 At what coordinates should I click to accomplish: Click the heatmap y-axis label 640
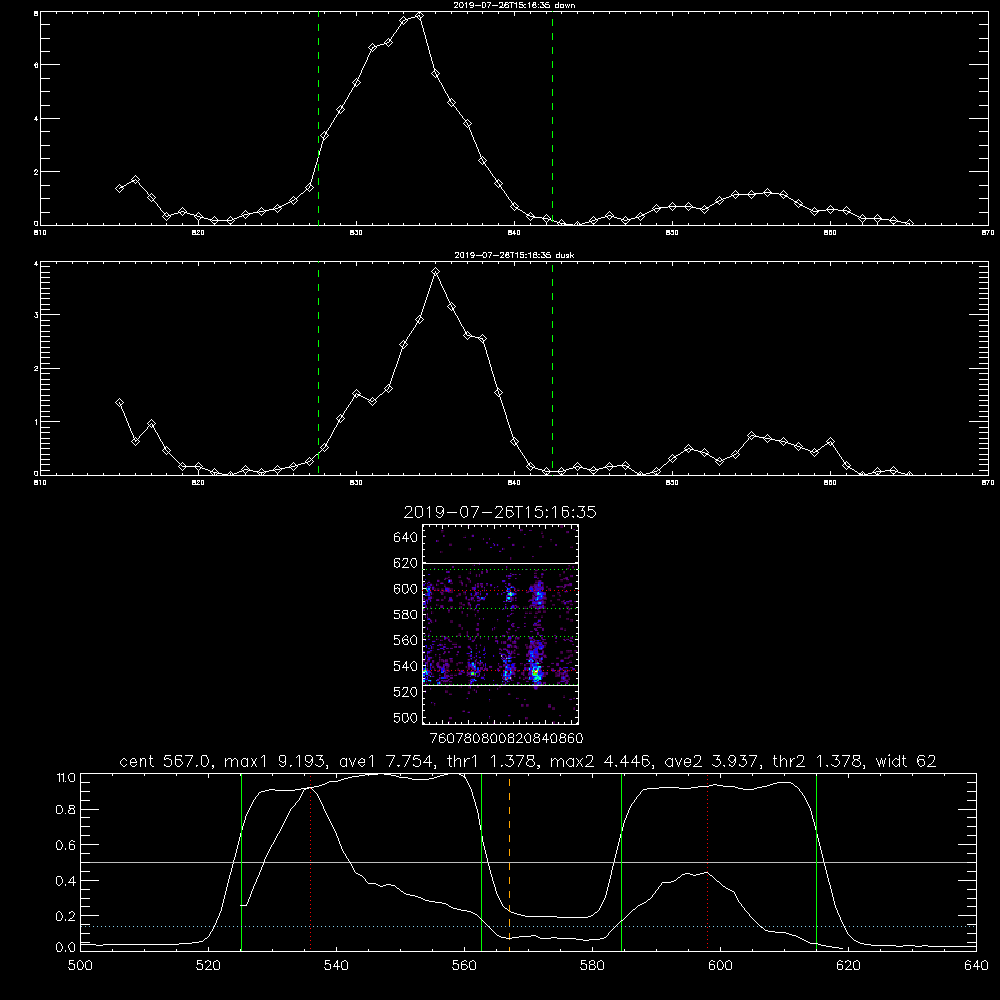click(x=405, y=537)
